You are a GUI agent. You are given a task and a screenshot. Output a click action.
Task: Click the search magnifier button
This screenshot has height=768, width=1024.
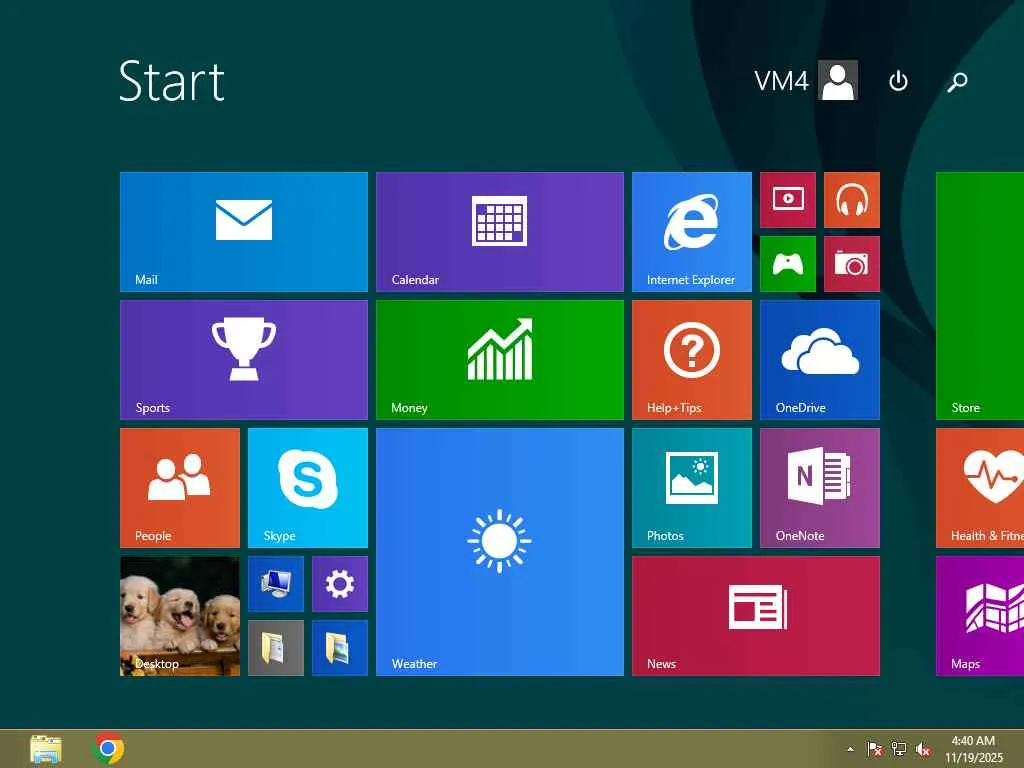(957, 81)
